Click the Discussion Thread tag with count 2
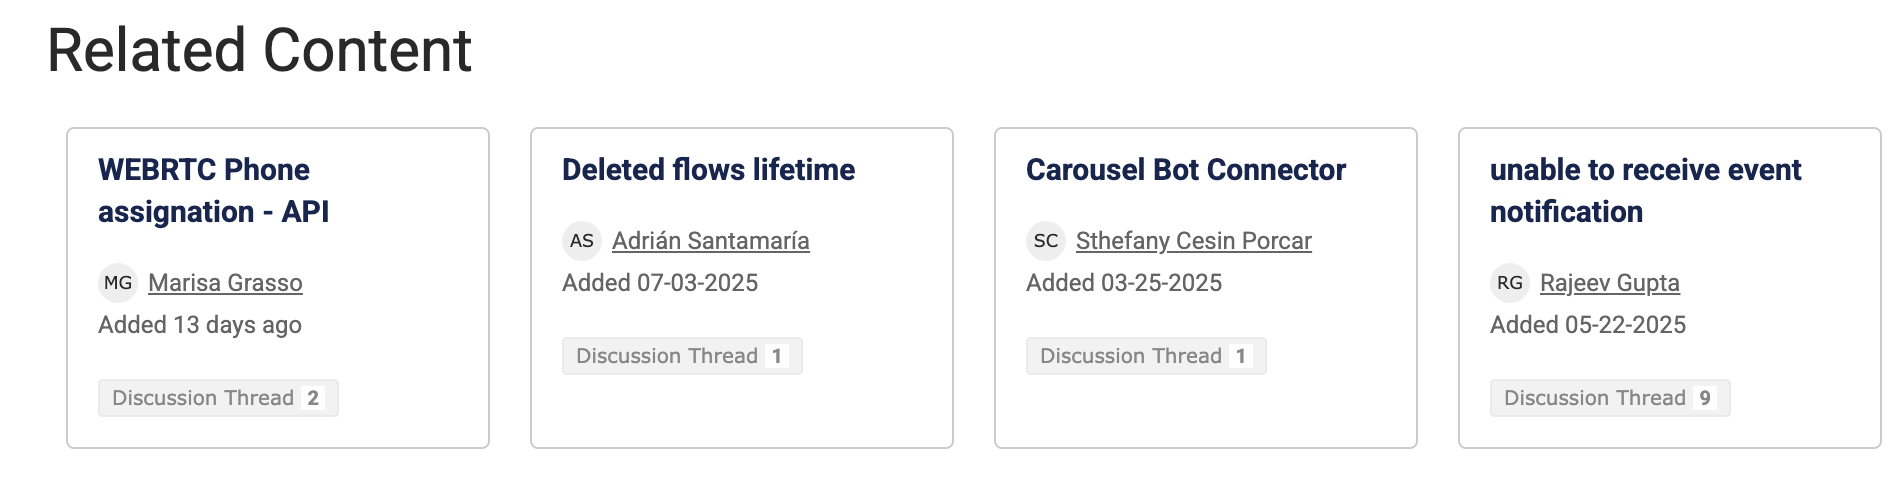This screenshot has height=480, width=1904. point(218,398)
